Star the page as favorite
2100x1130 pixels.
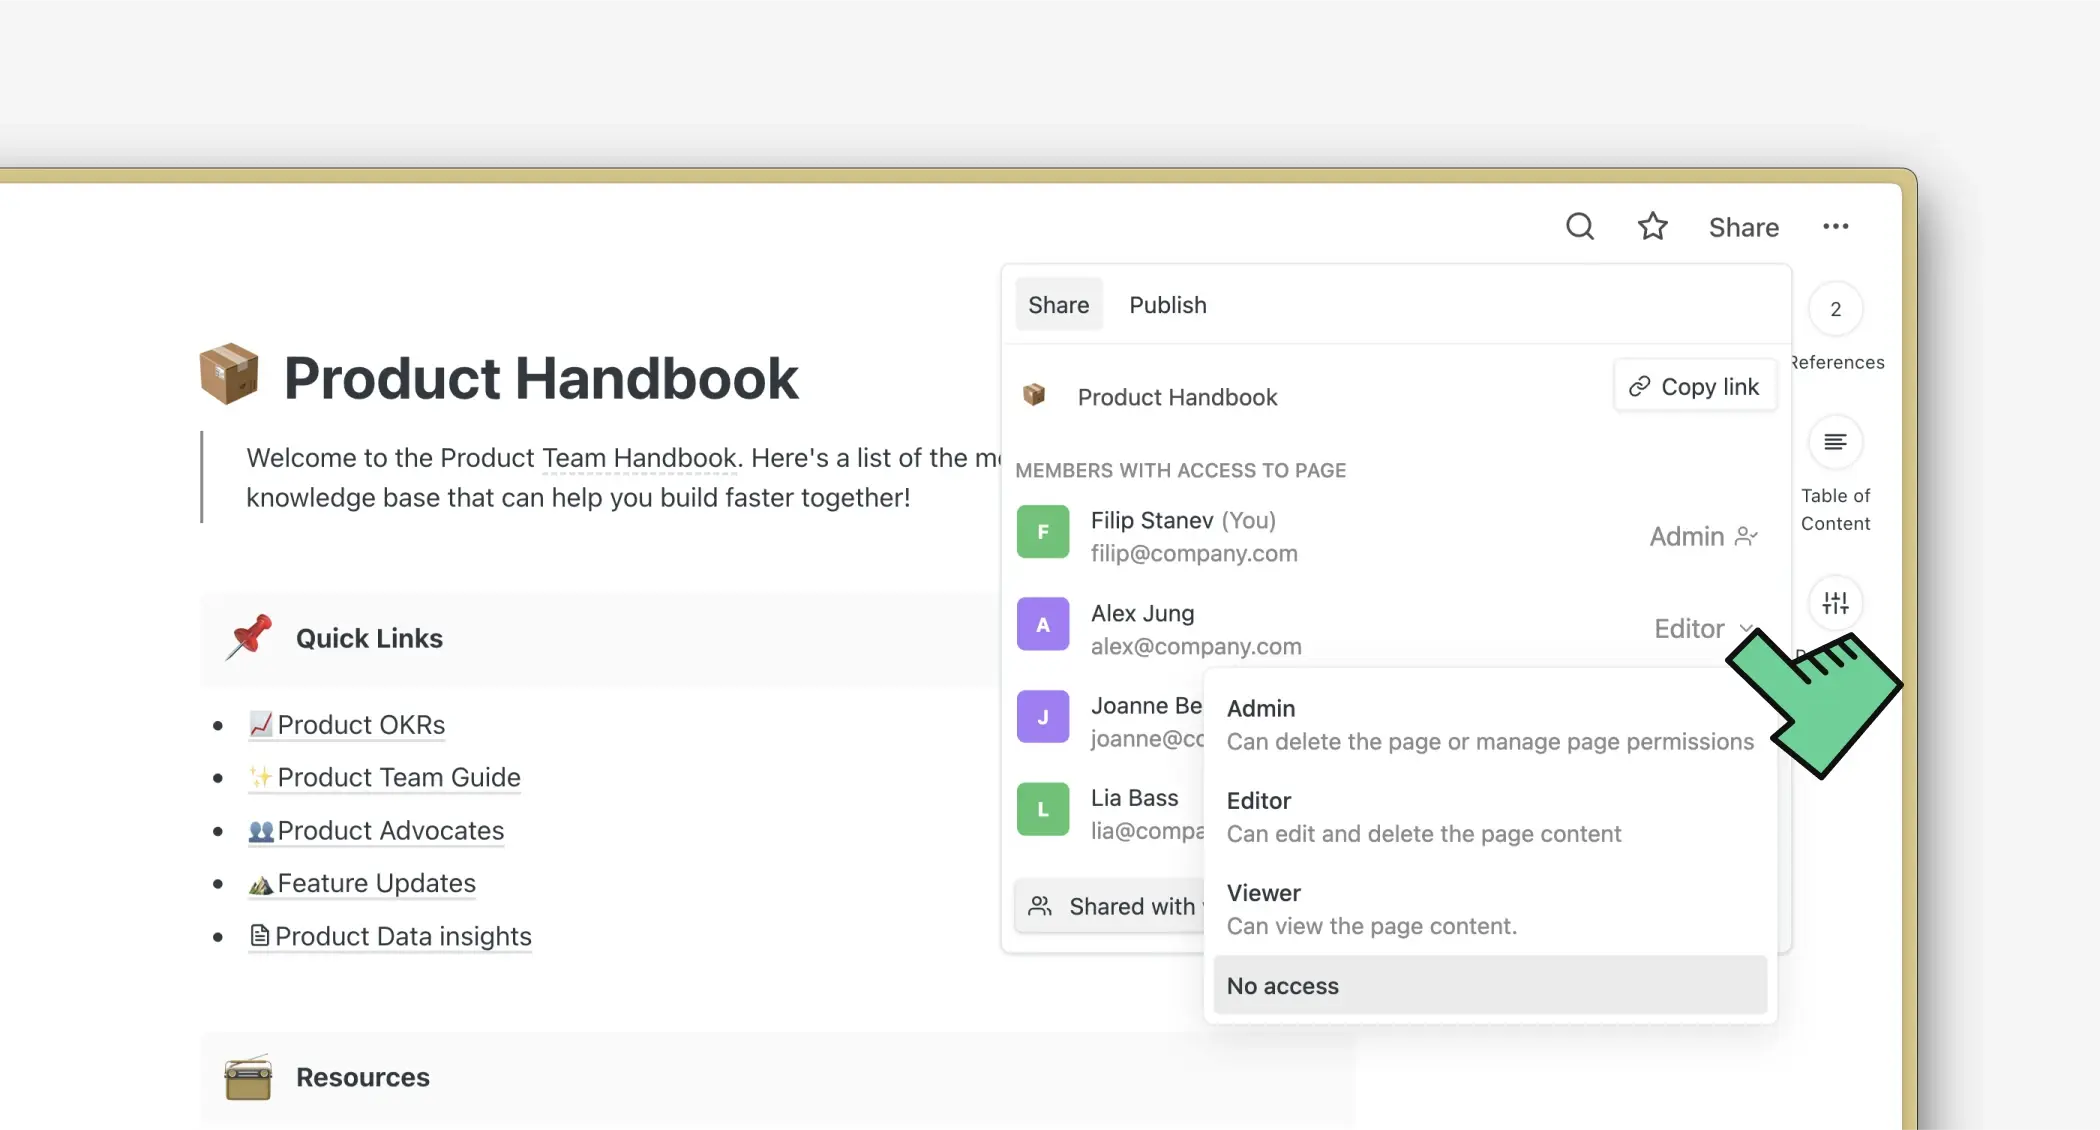(1652, 227)
